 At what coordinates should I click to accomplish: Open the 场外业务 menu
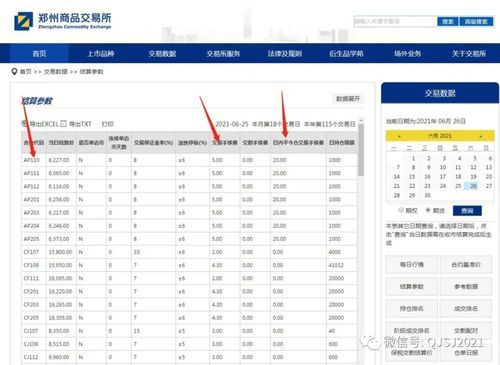[x=408, y=53]
